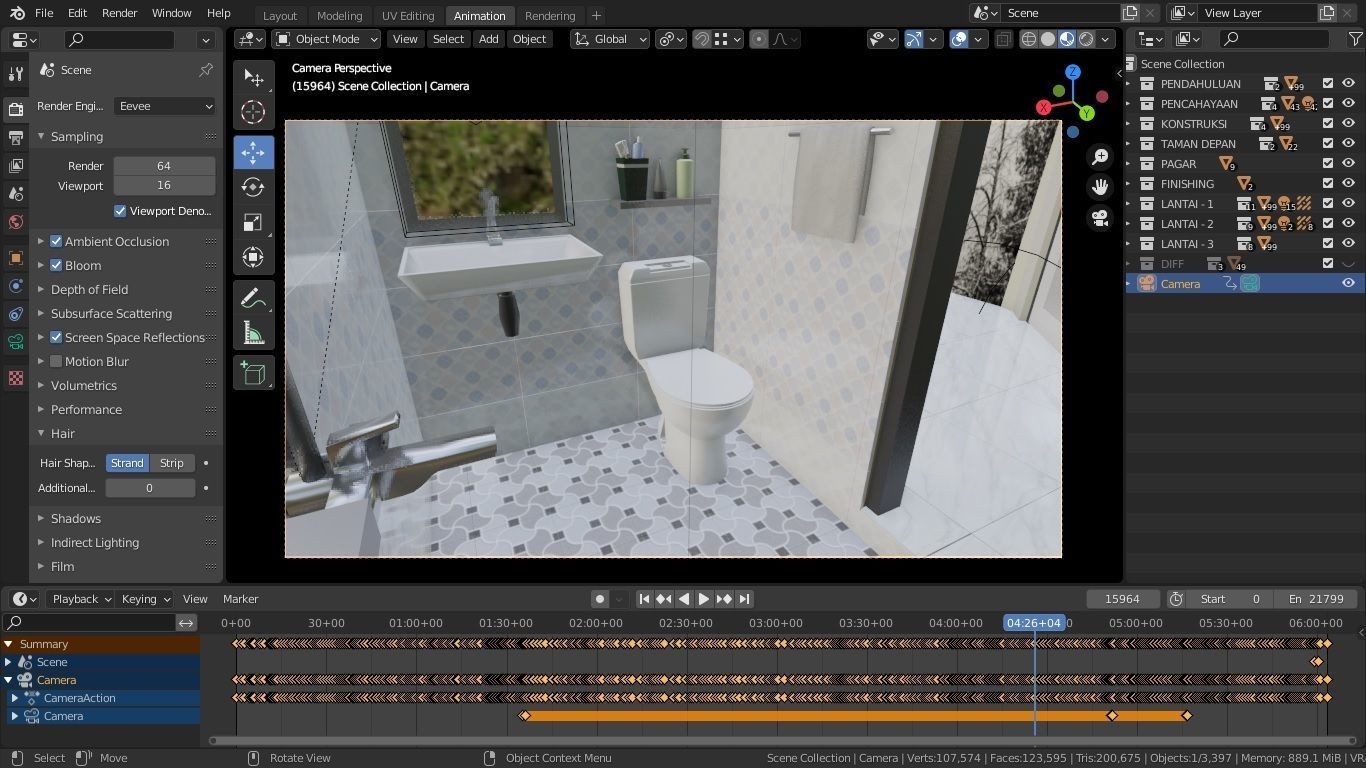Open the Output properties tab icon
This screenshot has height=768, width=1366.
click(15, 138)
